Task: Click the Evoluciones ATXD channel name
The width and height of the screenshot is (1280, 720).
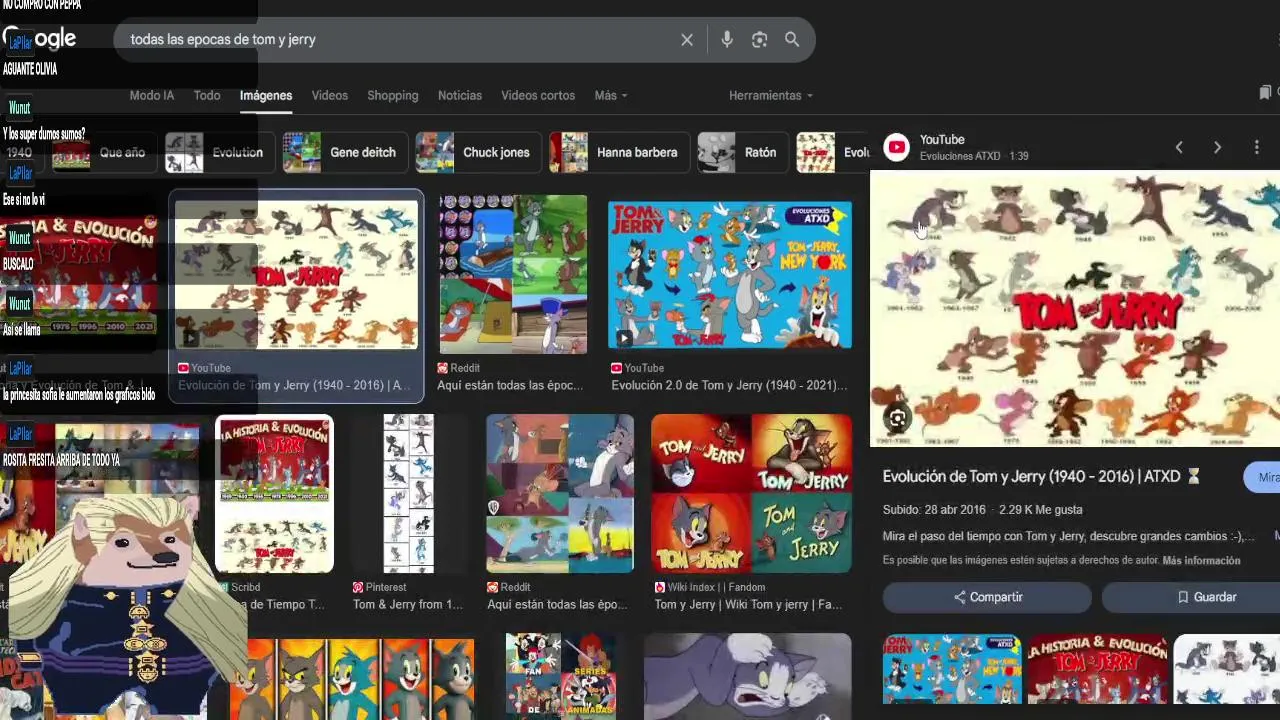Action: (x=960, y=156)
